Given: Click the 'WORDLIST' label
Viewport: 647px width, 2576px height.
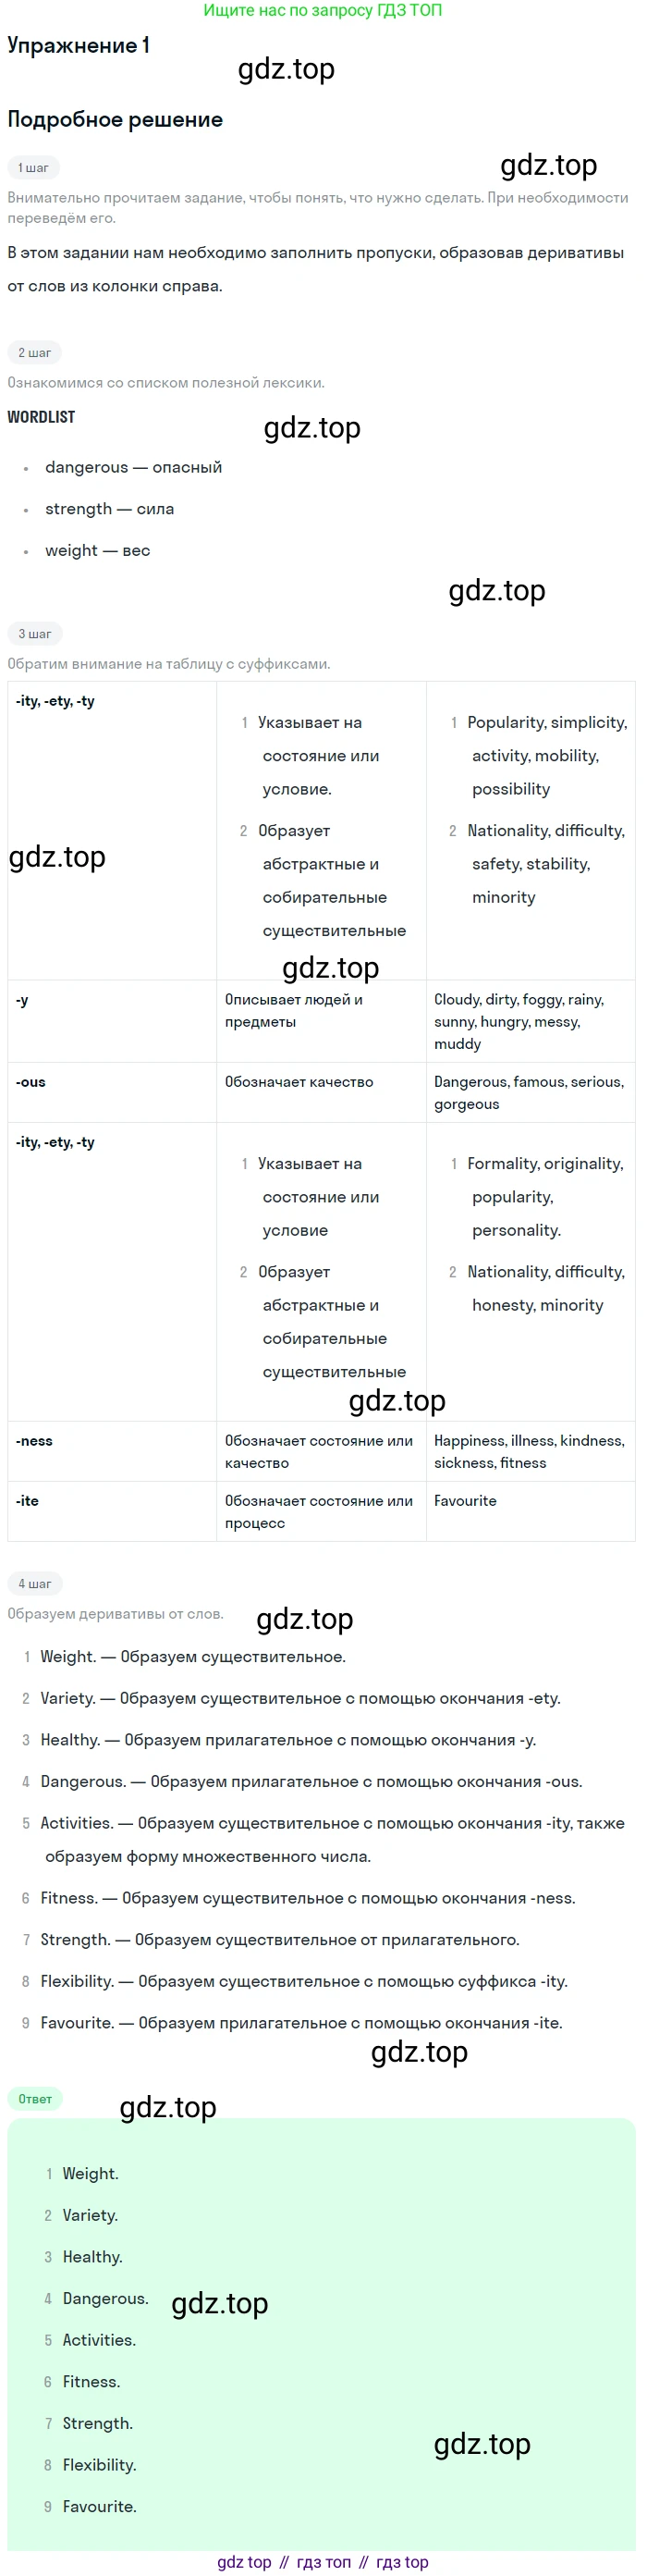Looking at the screenshot, I should [41, 417].
